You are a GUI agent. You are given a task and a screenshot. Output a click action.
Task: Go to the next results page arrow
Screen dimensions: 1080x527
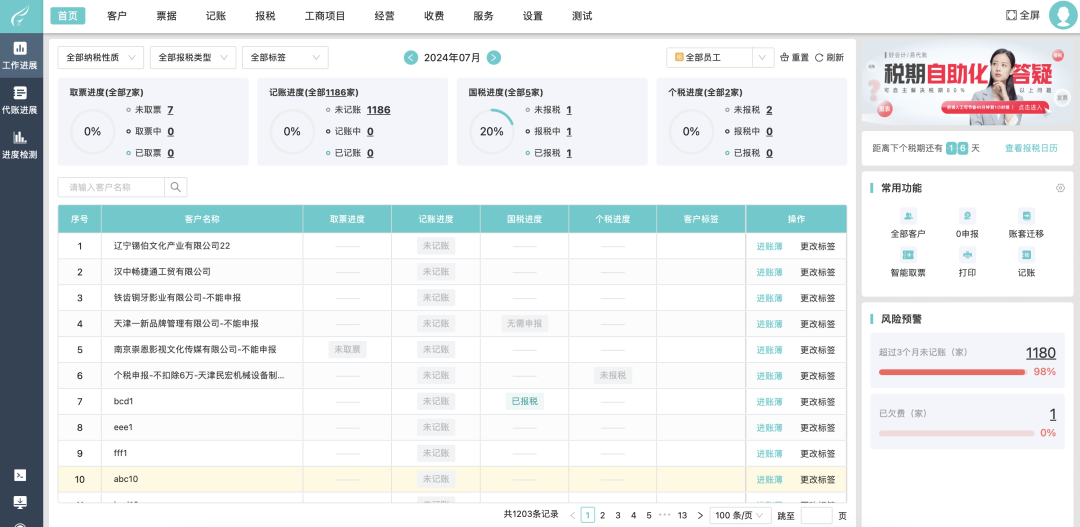pos(700,515)
